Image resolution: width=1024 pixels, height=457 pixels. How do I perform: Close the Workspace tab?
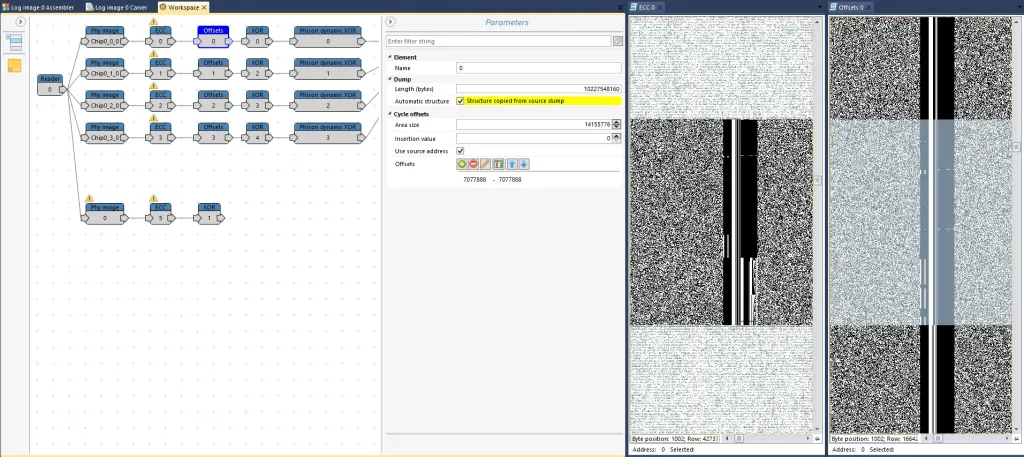[x=204, y=7]
